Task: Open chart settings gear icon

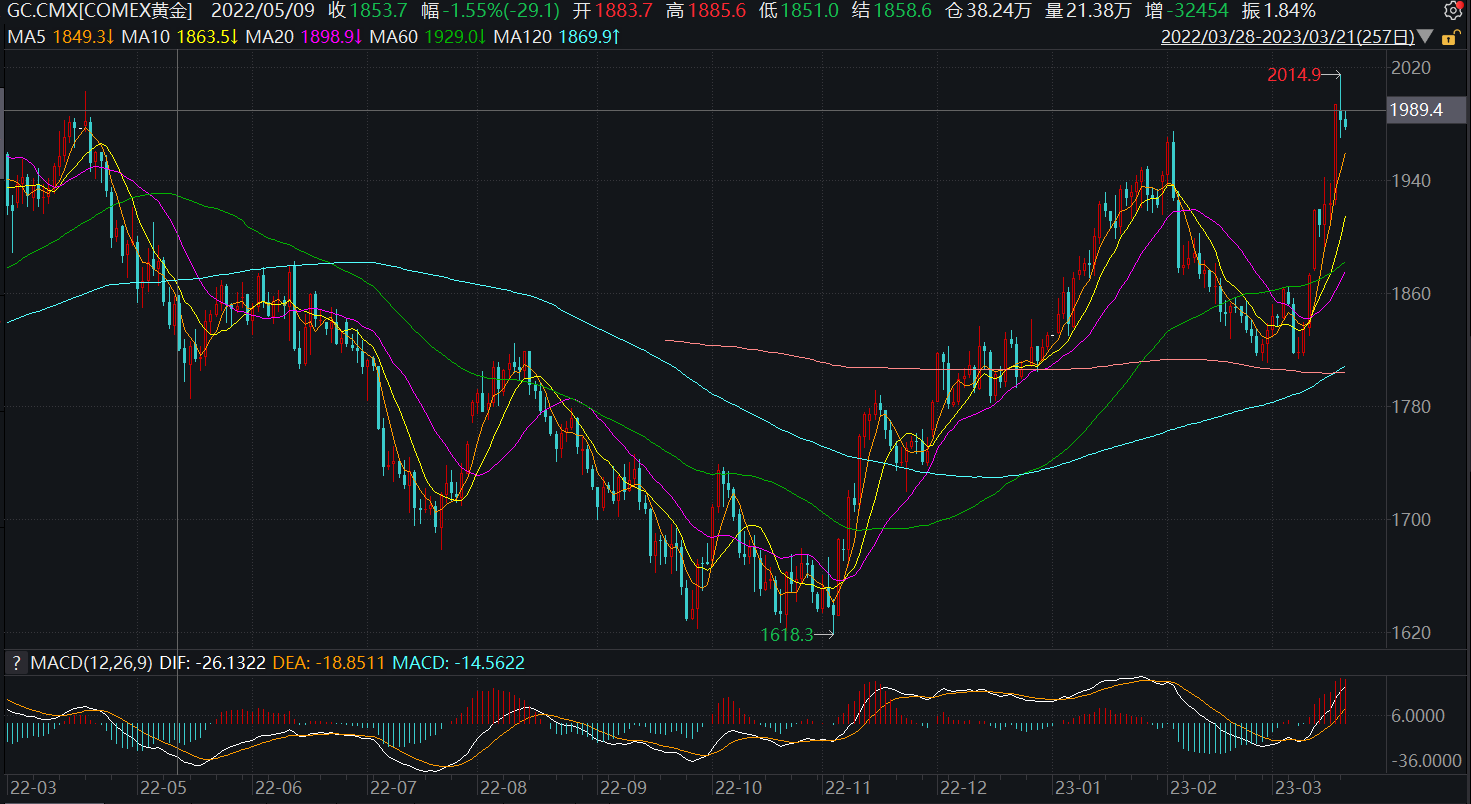Action: (x=1453, y=12)
